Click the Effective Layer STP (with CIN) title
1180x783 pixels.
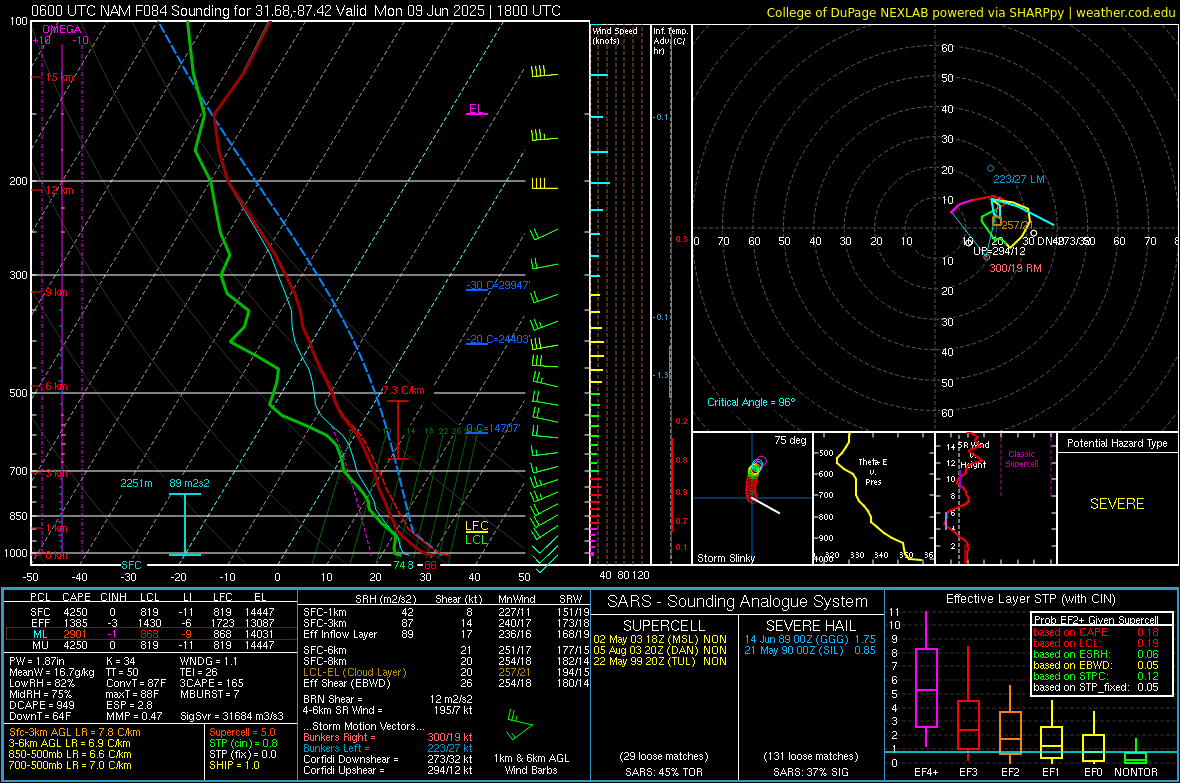pyautogui.click(x=1030, y=599)
